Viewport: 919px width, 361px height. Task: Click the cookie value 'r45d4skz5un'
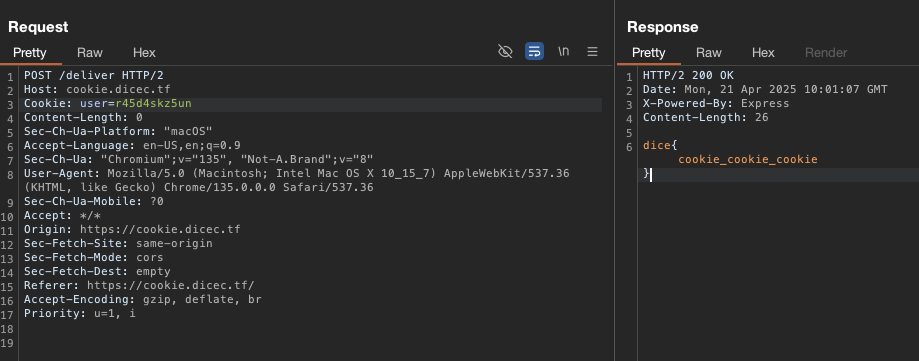pyautogui.click(x=154, y=104)
